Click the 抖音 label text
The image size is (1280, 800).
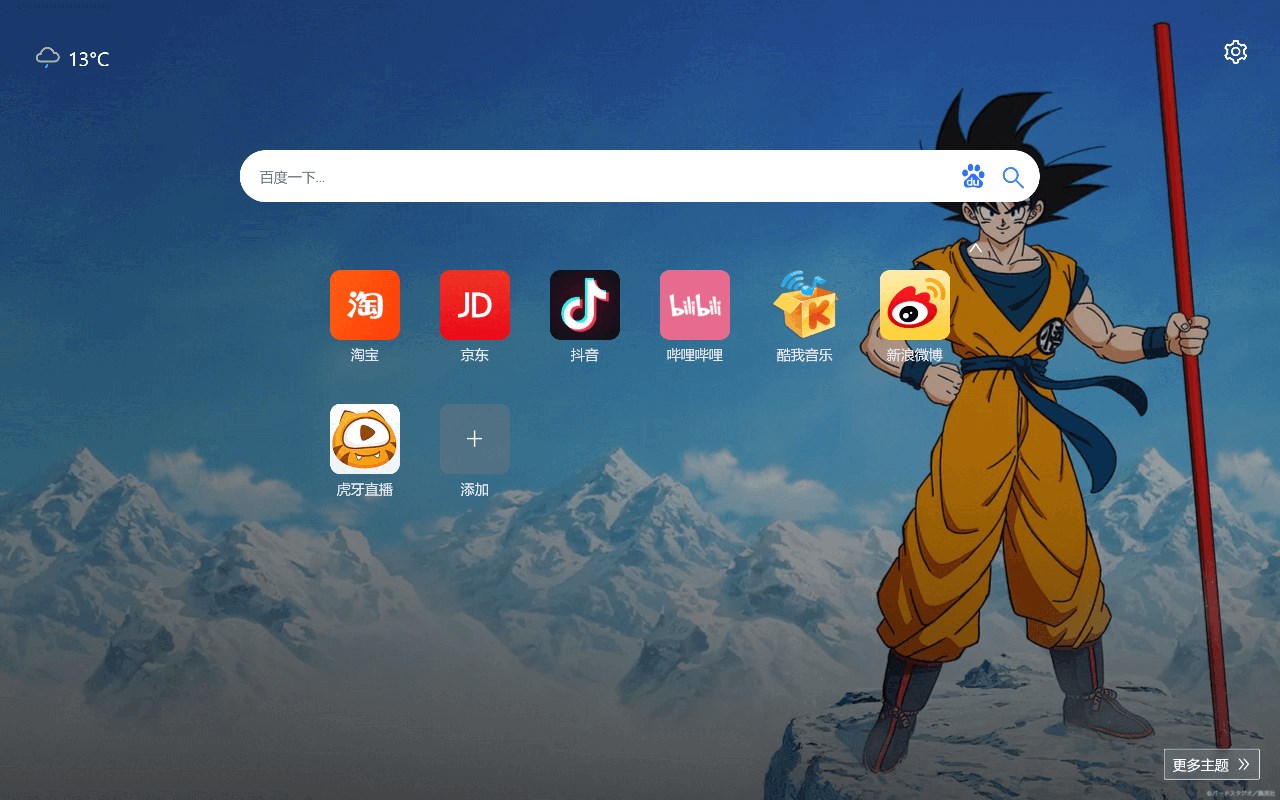pos(585,355)
